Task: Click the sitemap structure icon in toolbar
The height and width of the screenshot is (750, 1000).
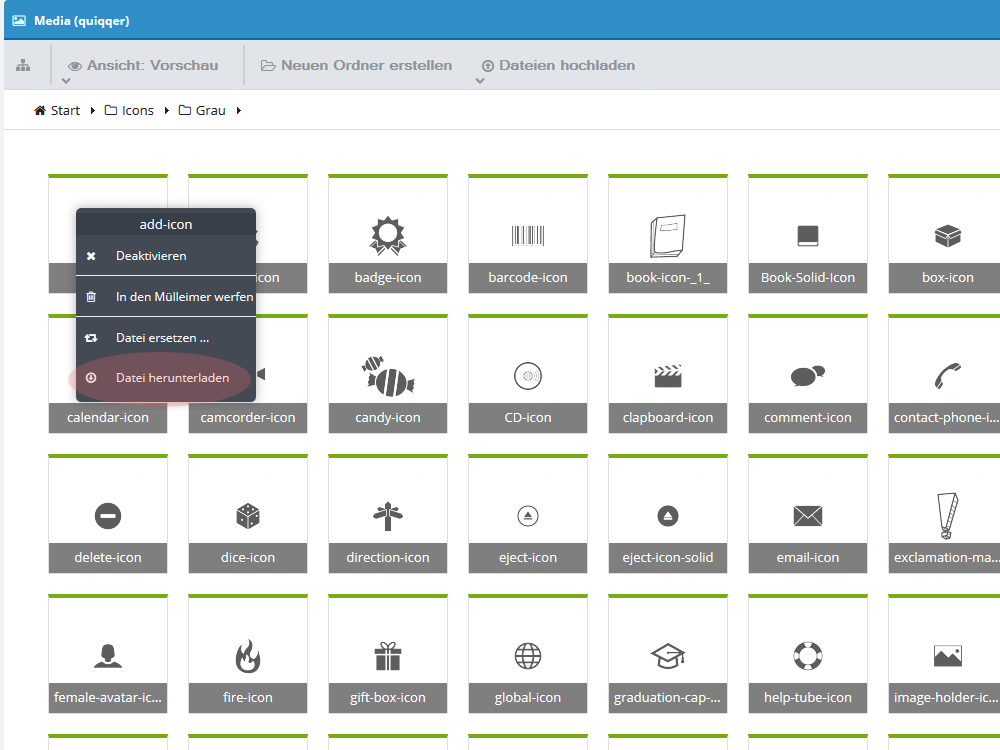Action: [x=23, y=65]
